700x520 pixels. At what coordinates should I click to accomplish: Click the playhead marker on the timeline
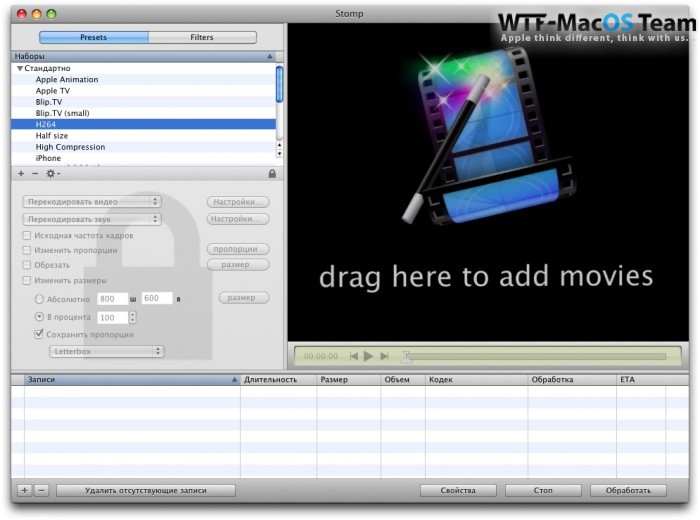[405, 357]
